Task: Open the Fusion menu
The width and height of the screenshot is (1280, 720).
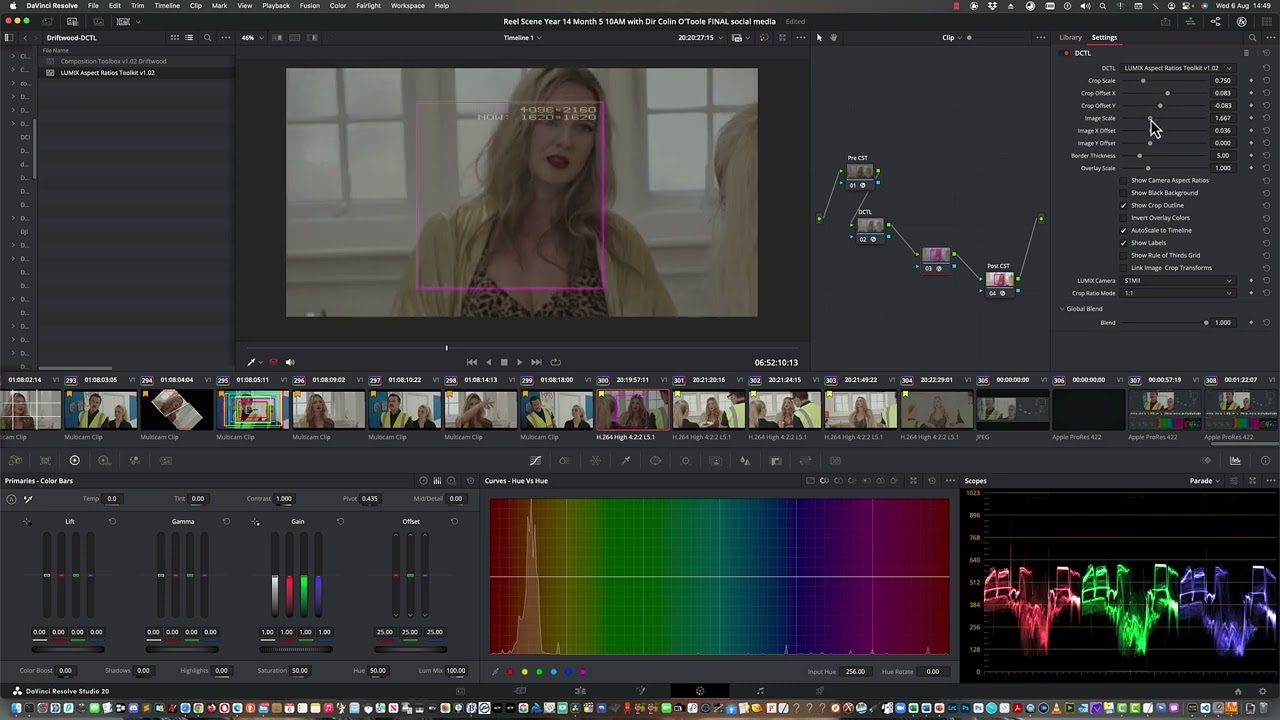Action: 310,6
